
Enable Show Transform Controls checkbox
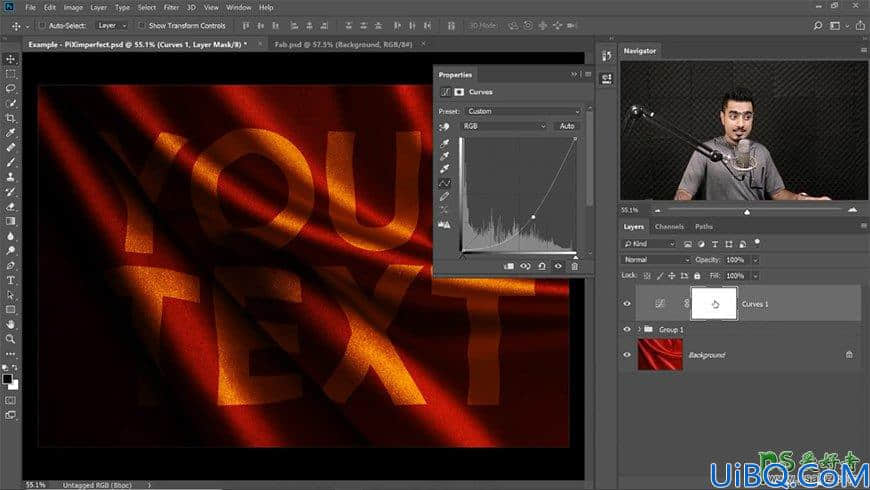pos(141,26)
